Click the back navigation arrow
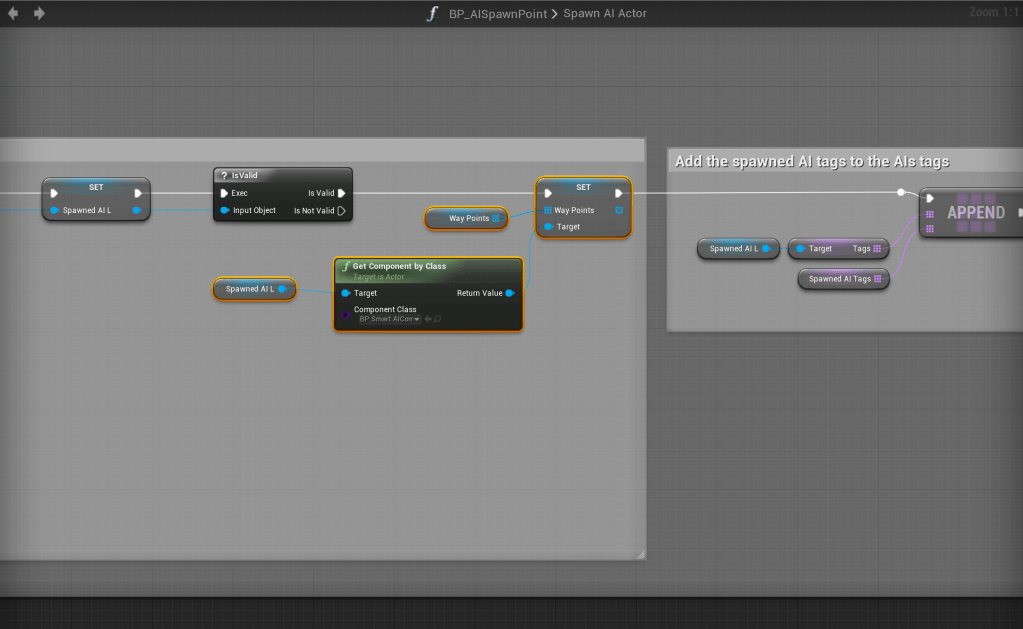1023x629 pixels. click(13, 13)
